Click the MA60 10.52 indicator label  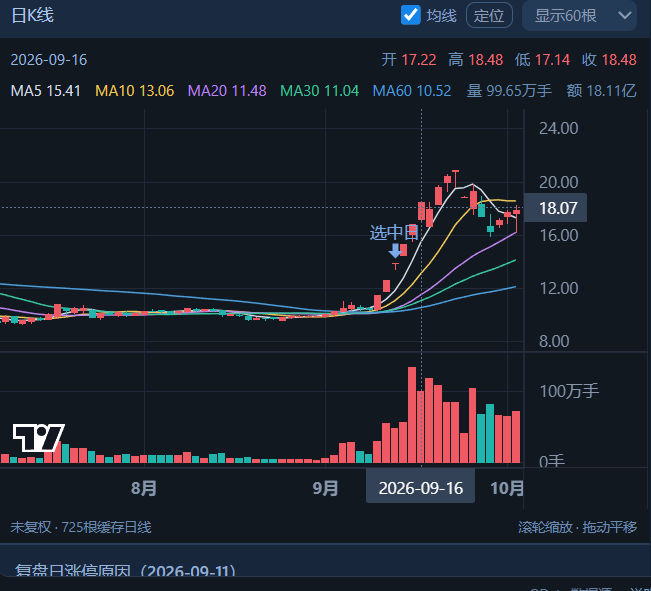(412, 91)
